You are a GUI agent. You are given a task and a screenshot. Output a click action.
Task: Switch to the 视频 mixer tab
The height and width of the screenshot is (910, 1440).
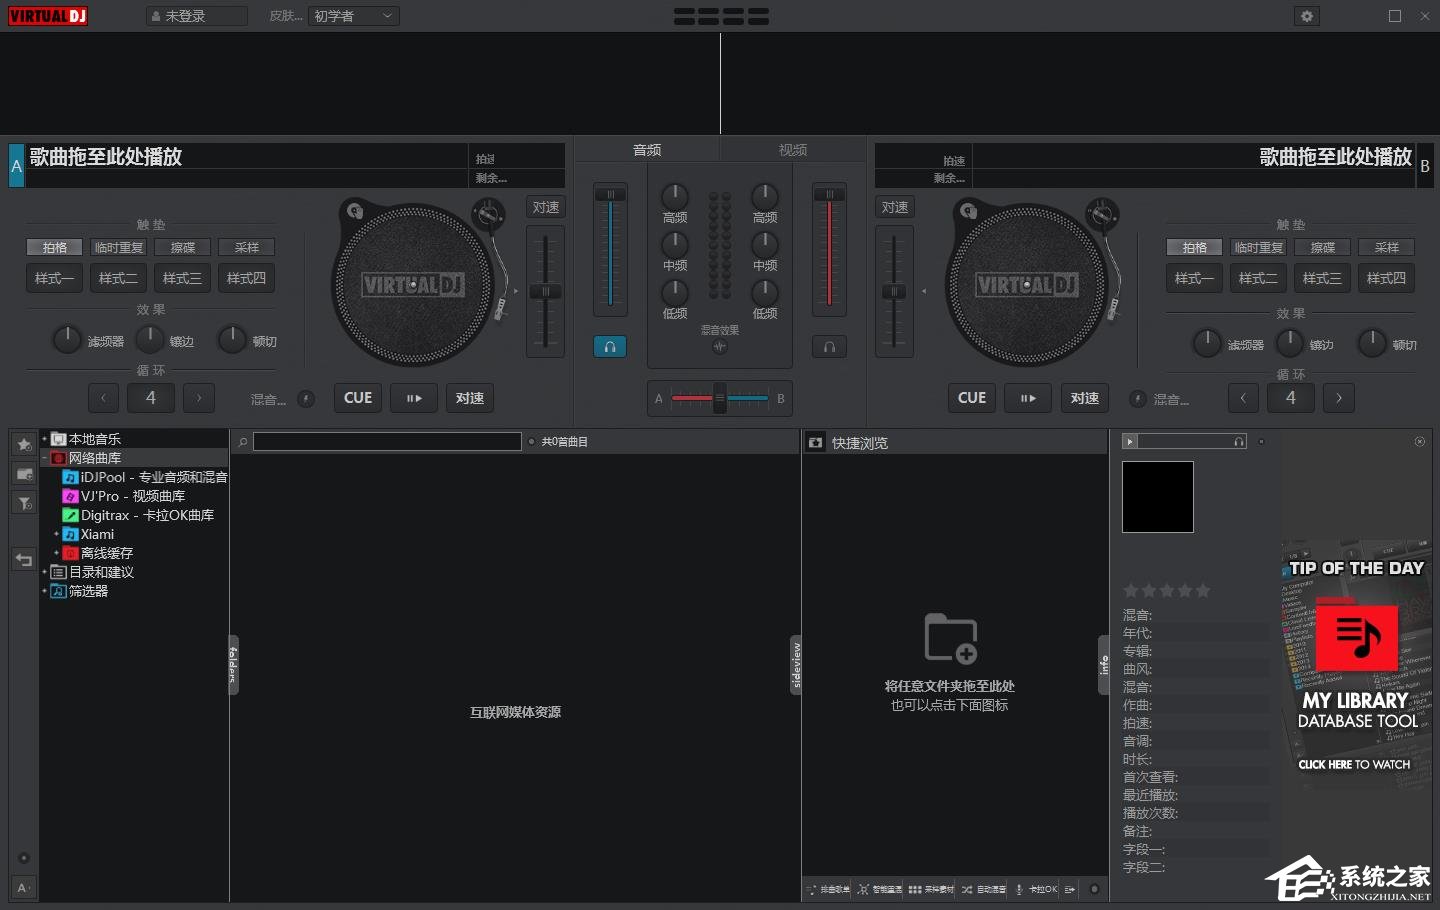point(792,150)
